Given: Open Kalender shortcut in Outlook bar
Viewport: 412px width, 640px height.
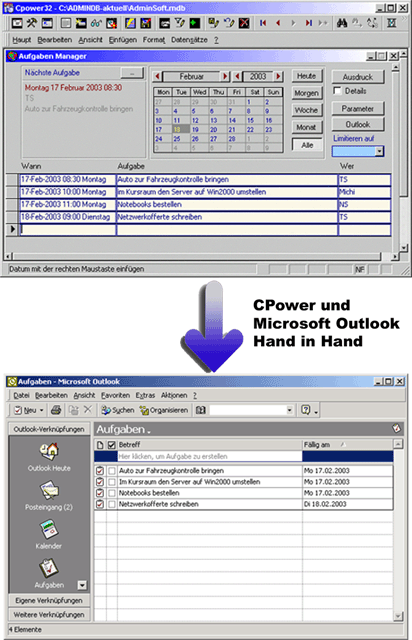Looking at the screenshot, I should [49, 535].
